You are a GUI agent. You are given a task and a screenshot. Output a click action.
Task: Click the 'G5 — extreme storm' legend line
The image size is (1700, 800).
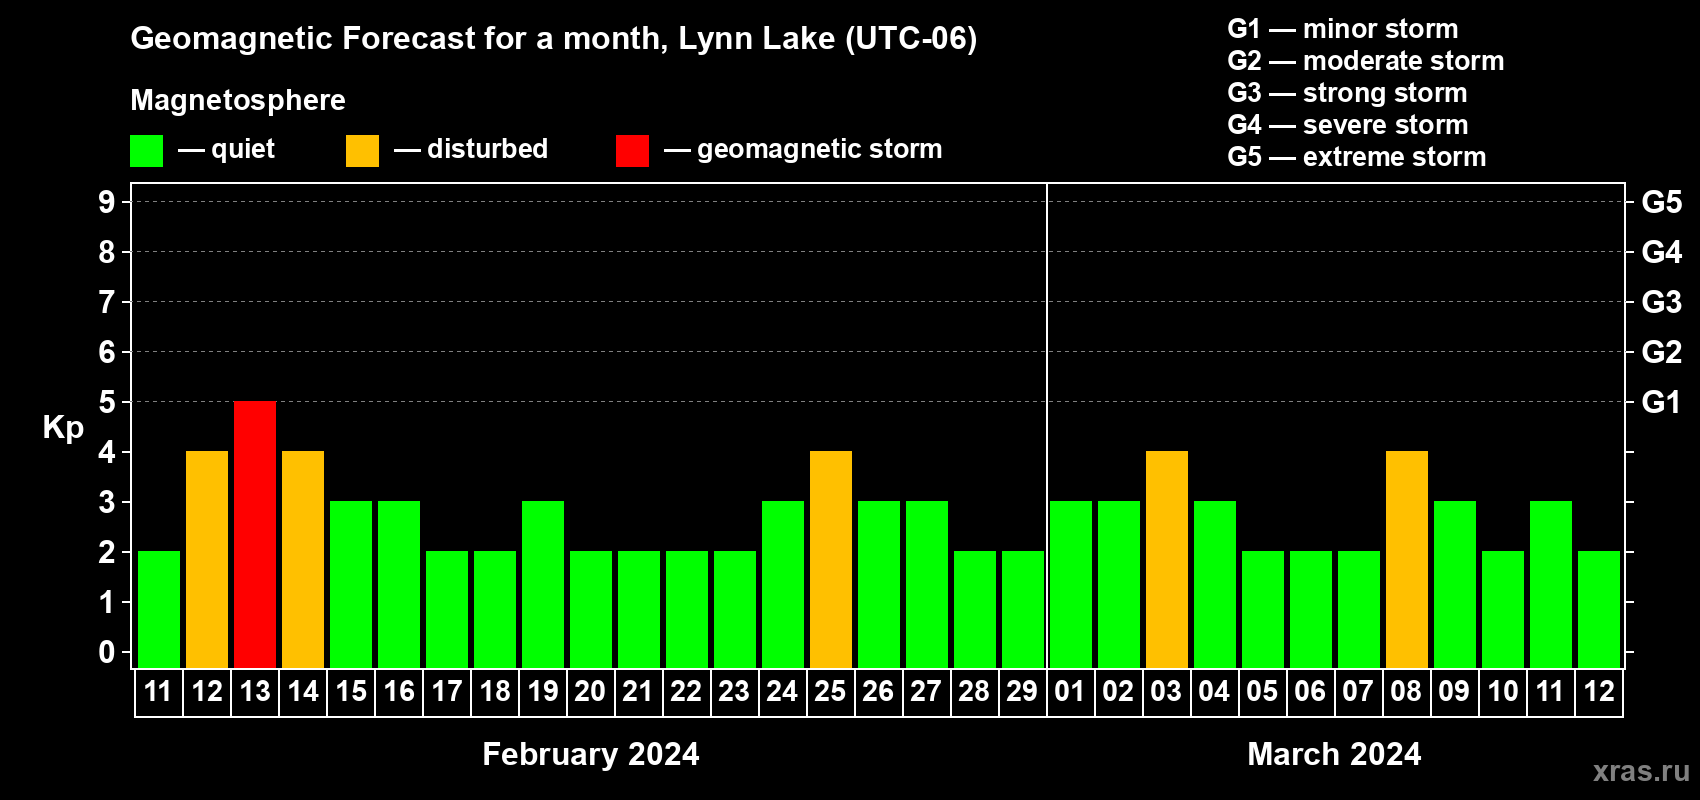coord(1357,157)
